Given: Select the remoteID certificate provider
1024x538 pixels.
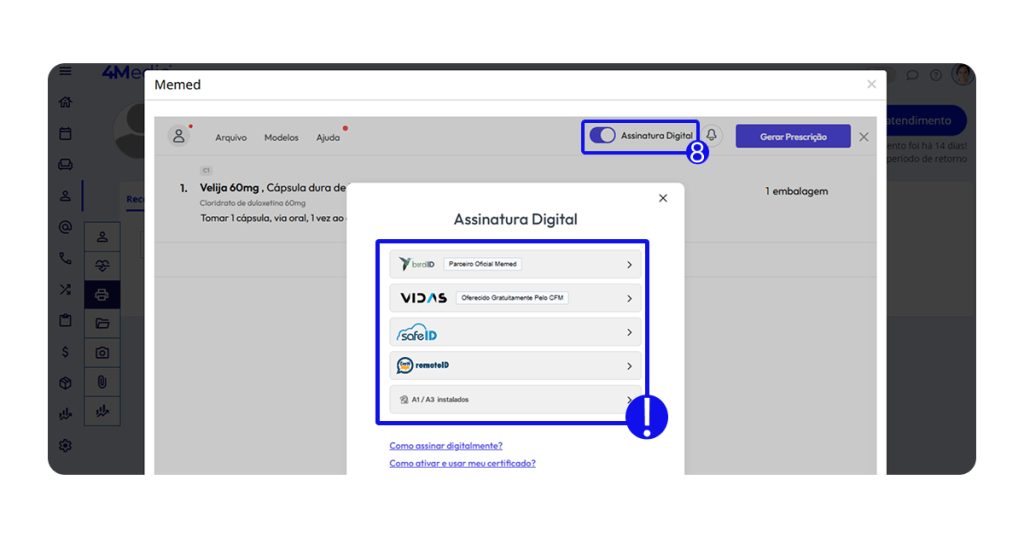Looking at the screenshot, I should (514, 366).
